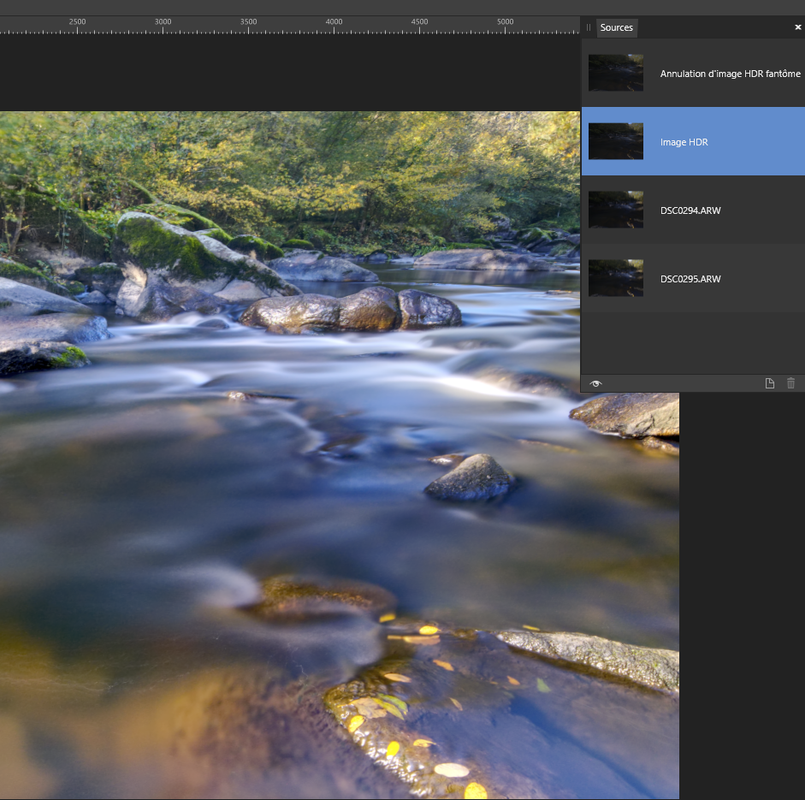This screenshot has width=805, height=800.
Task: Select the Sources tab
Action: point(616,27)
